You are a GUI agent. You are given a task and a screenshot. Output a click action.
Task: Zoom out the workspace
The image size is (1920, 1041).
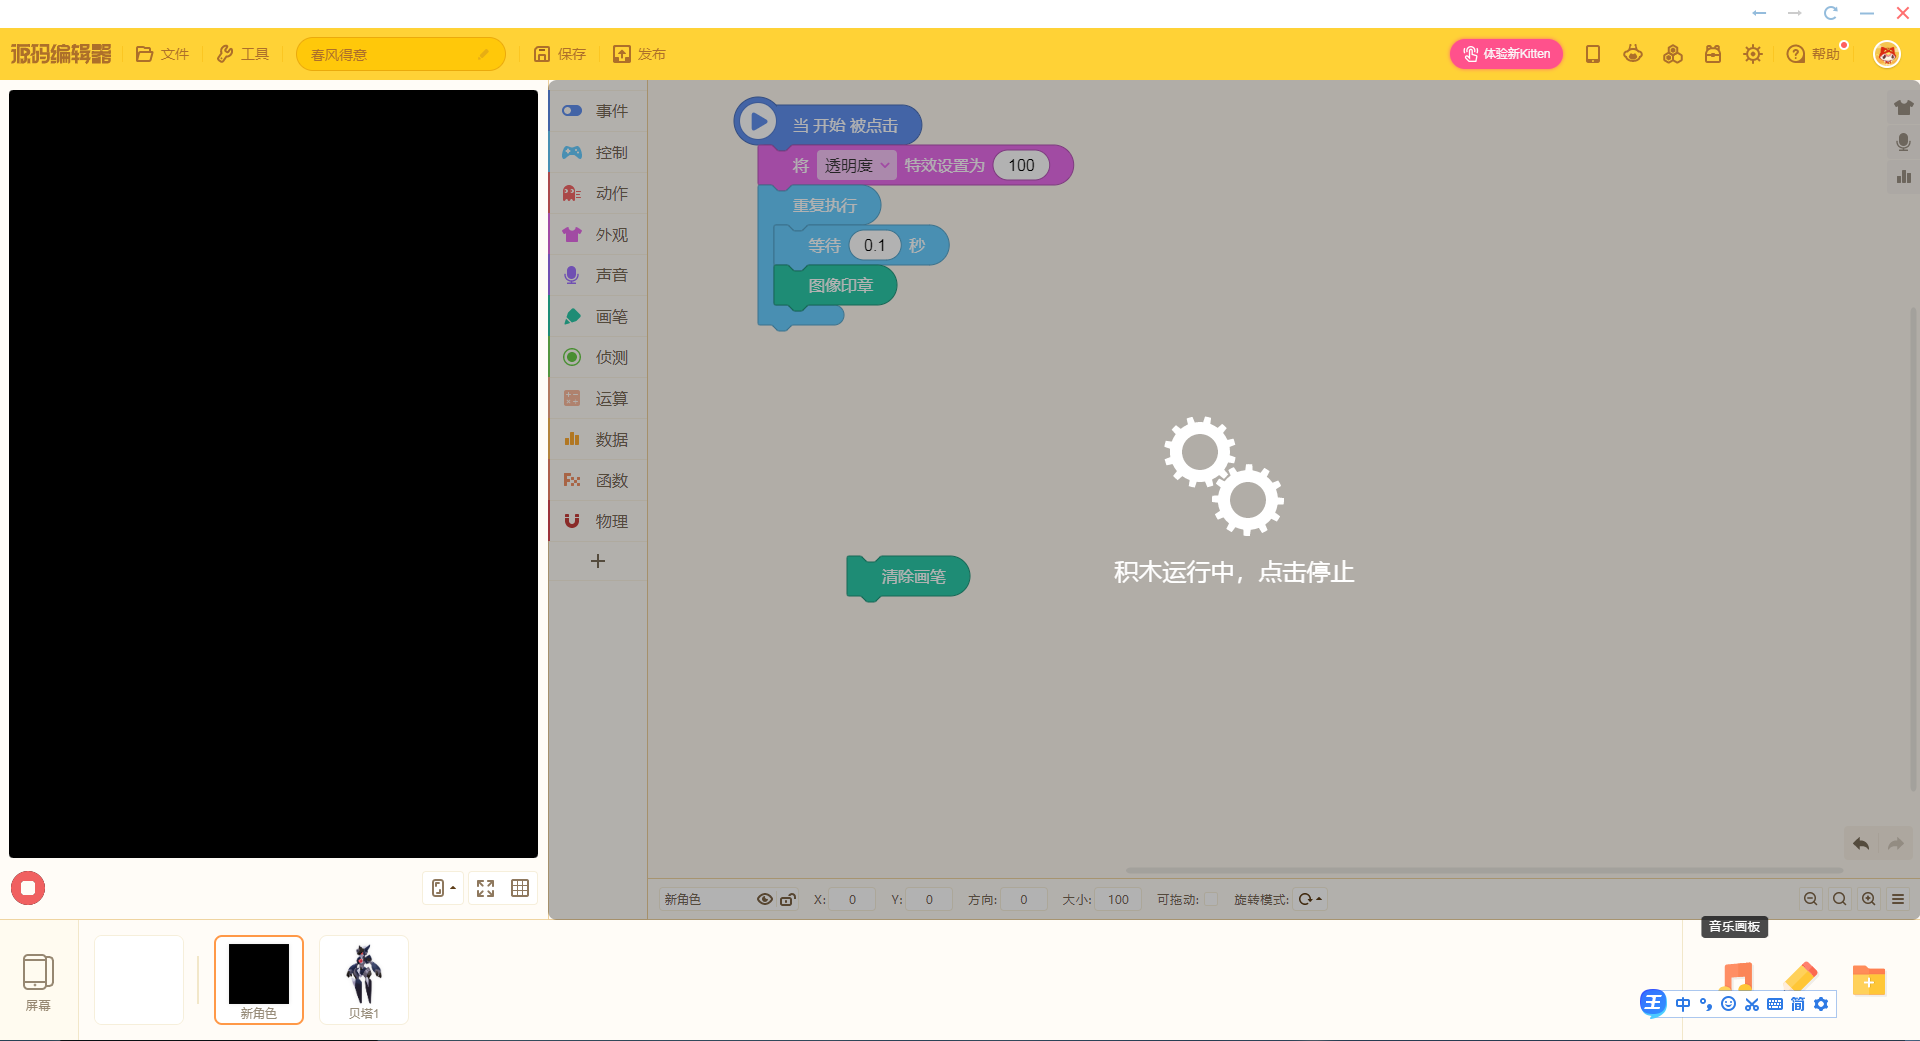[1811, 899]
